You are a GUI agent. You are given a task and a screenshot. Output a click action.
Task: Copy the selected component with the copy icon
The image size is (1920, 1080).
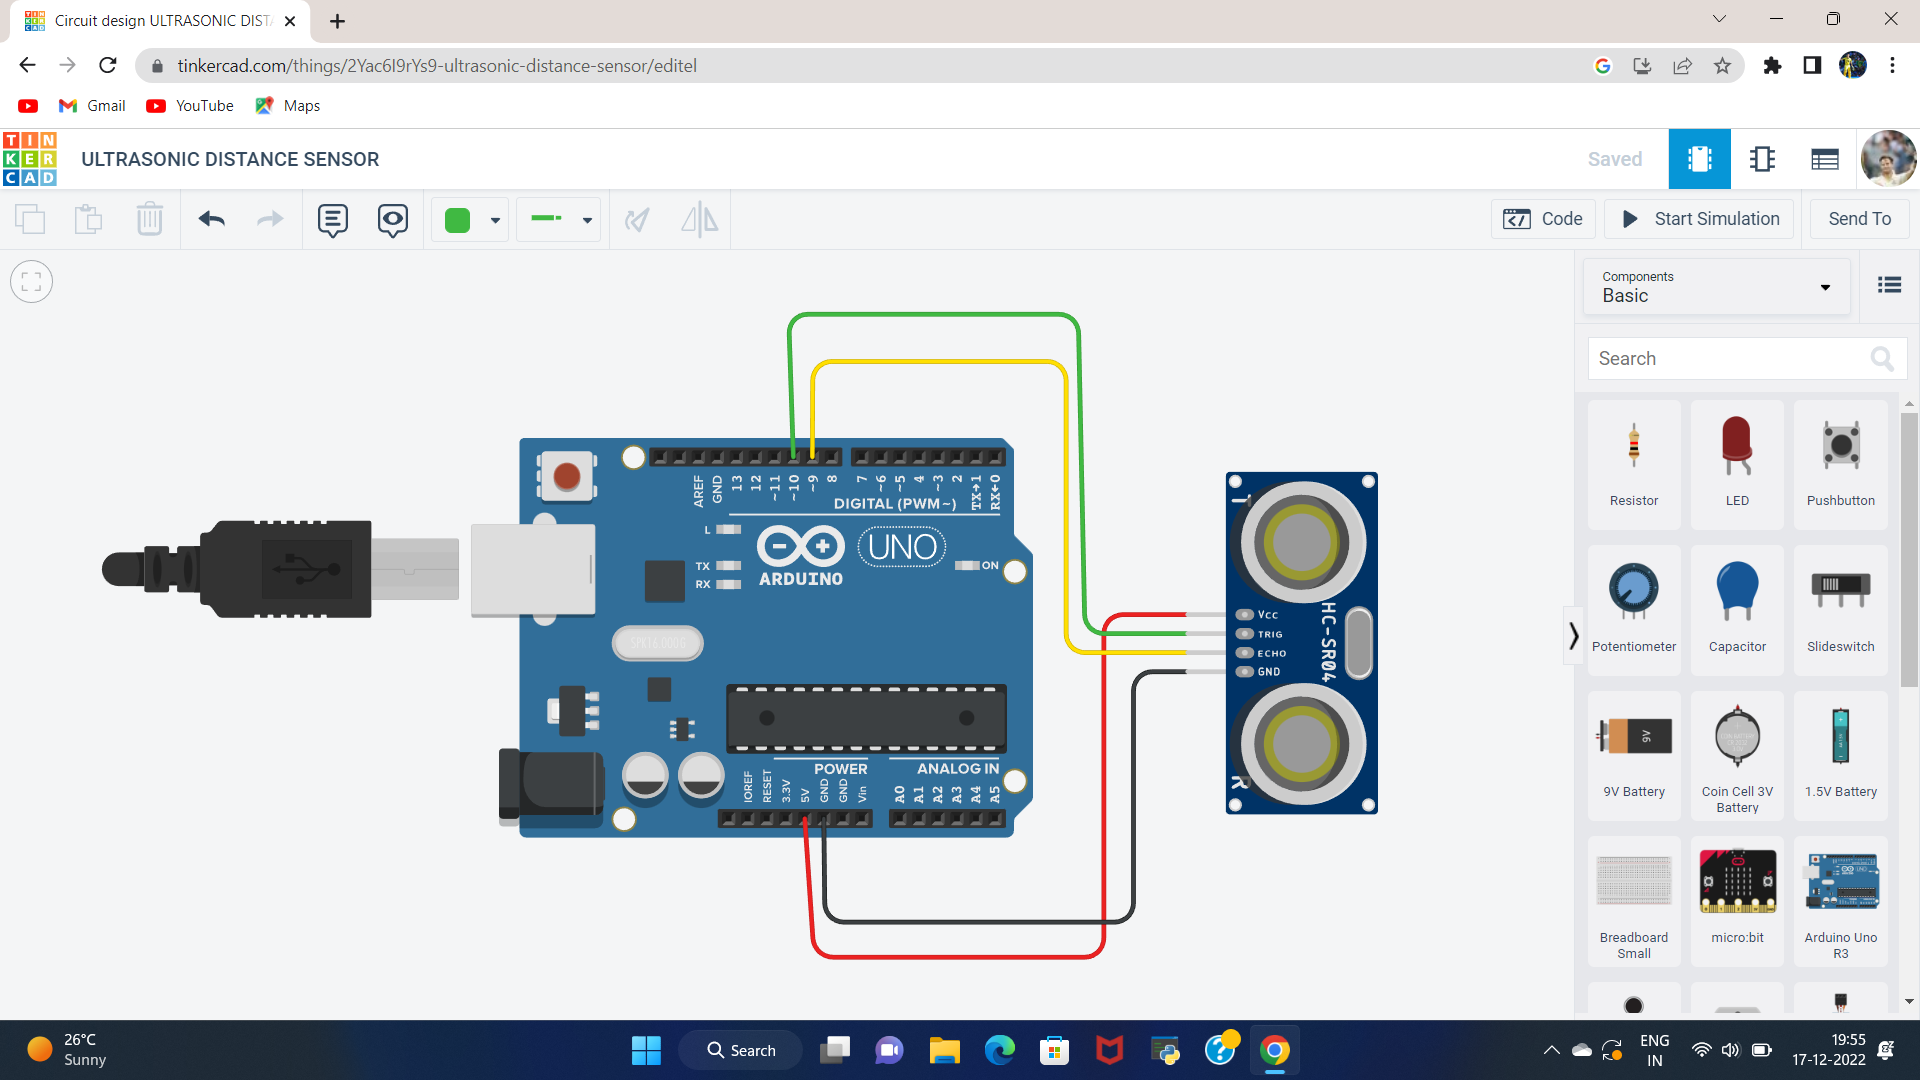tap(30, 219)
